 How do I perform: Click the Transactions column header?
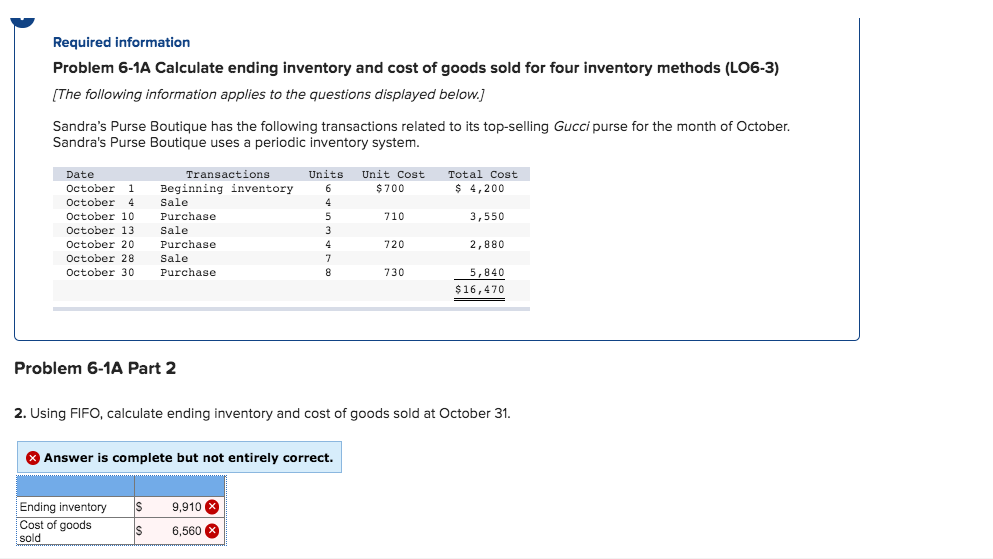pyautogui.click(x=228, y=174)
